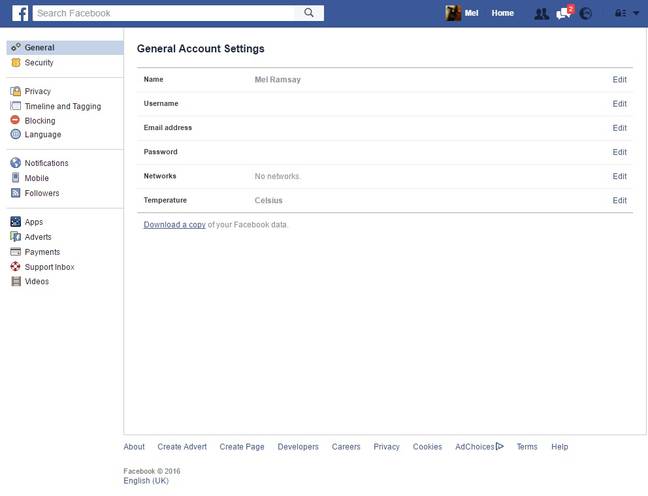The width and height of the screenshot is (648, 496).
Task: Click the Payments card icon
Action: pyautogui.click(x=15, y=251)
